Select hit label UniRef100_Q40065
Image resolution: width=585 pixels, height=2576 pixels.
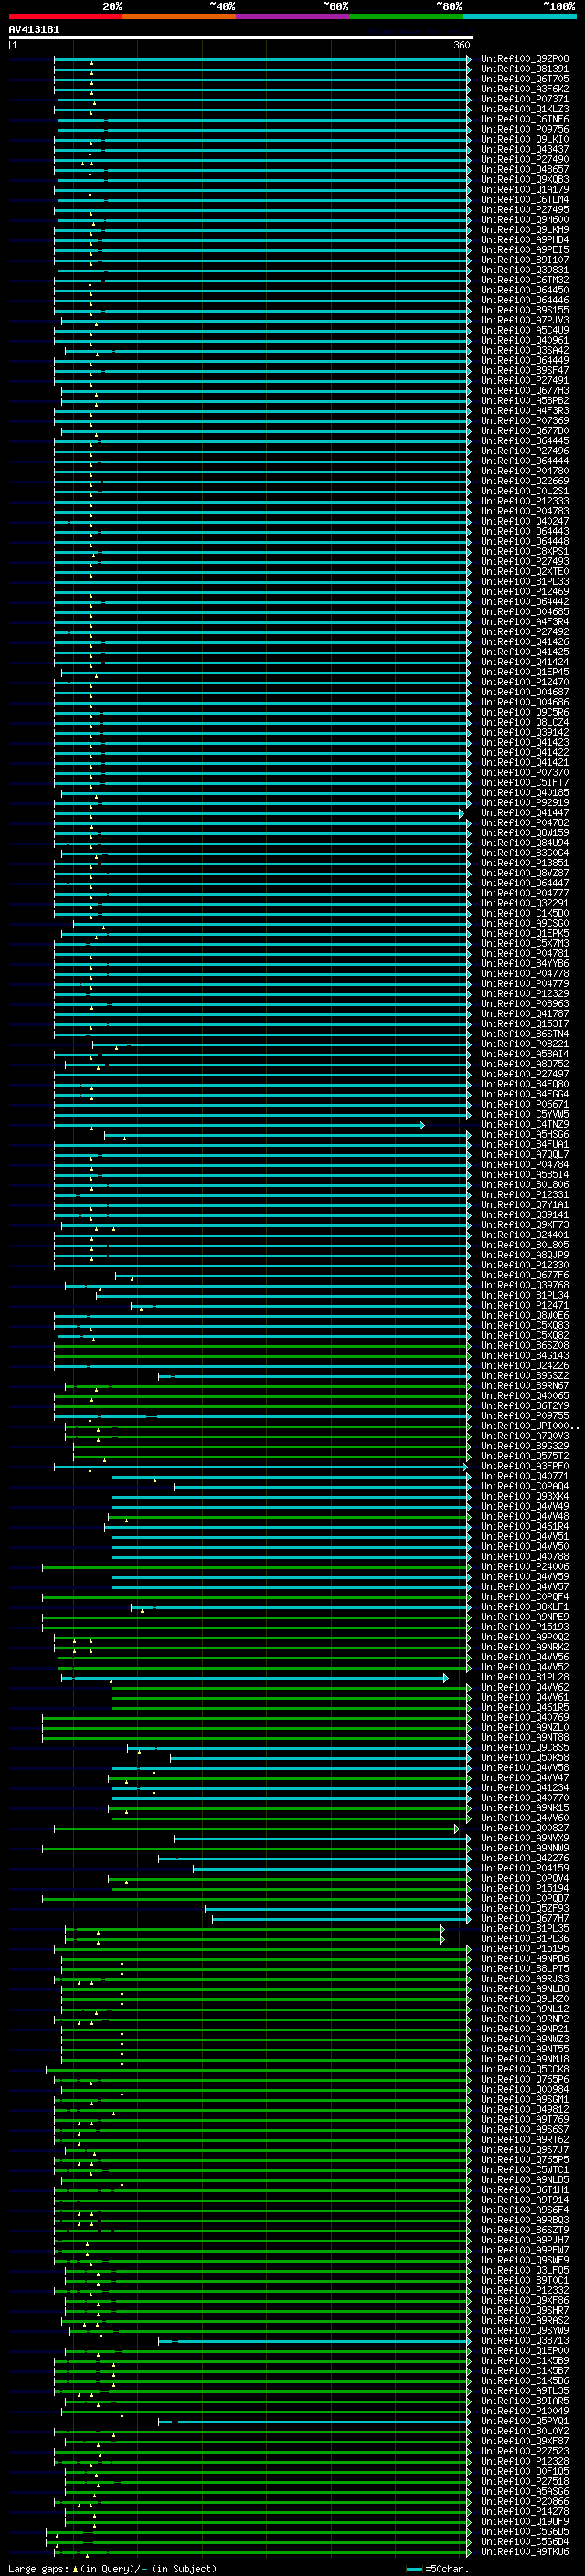pos(525,1396)
